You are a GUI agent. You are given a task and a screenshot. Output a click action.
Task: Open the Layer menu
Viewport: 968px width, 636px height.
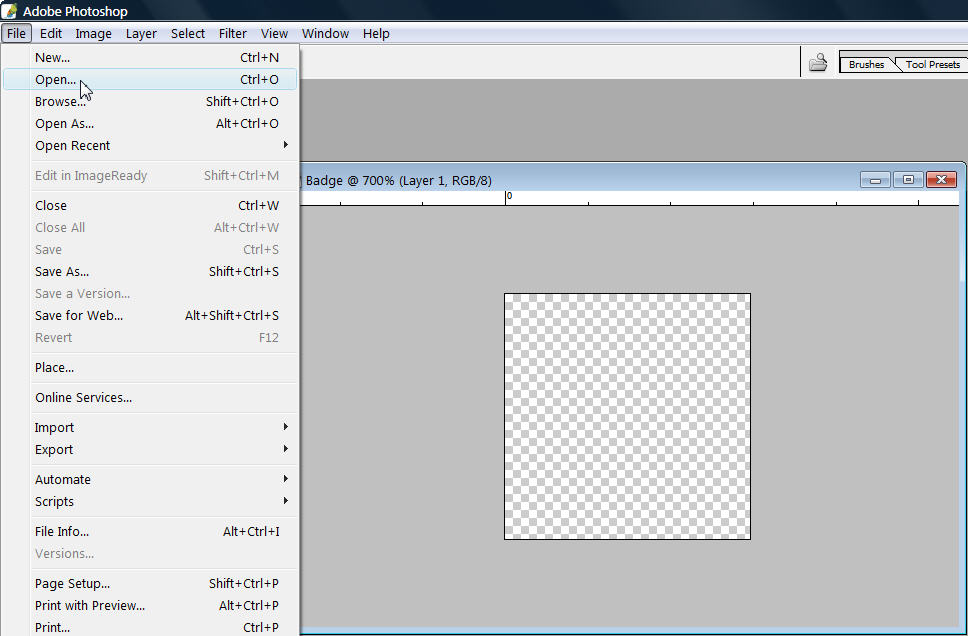click(x=141, y=33)
